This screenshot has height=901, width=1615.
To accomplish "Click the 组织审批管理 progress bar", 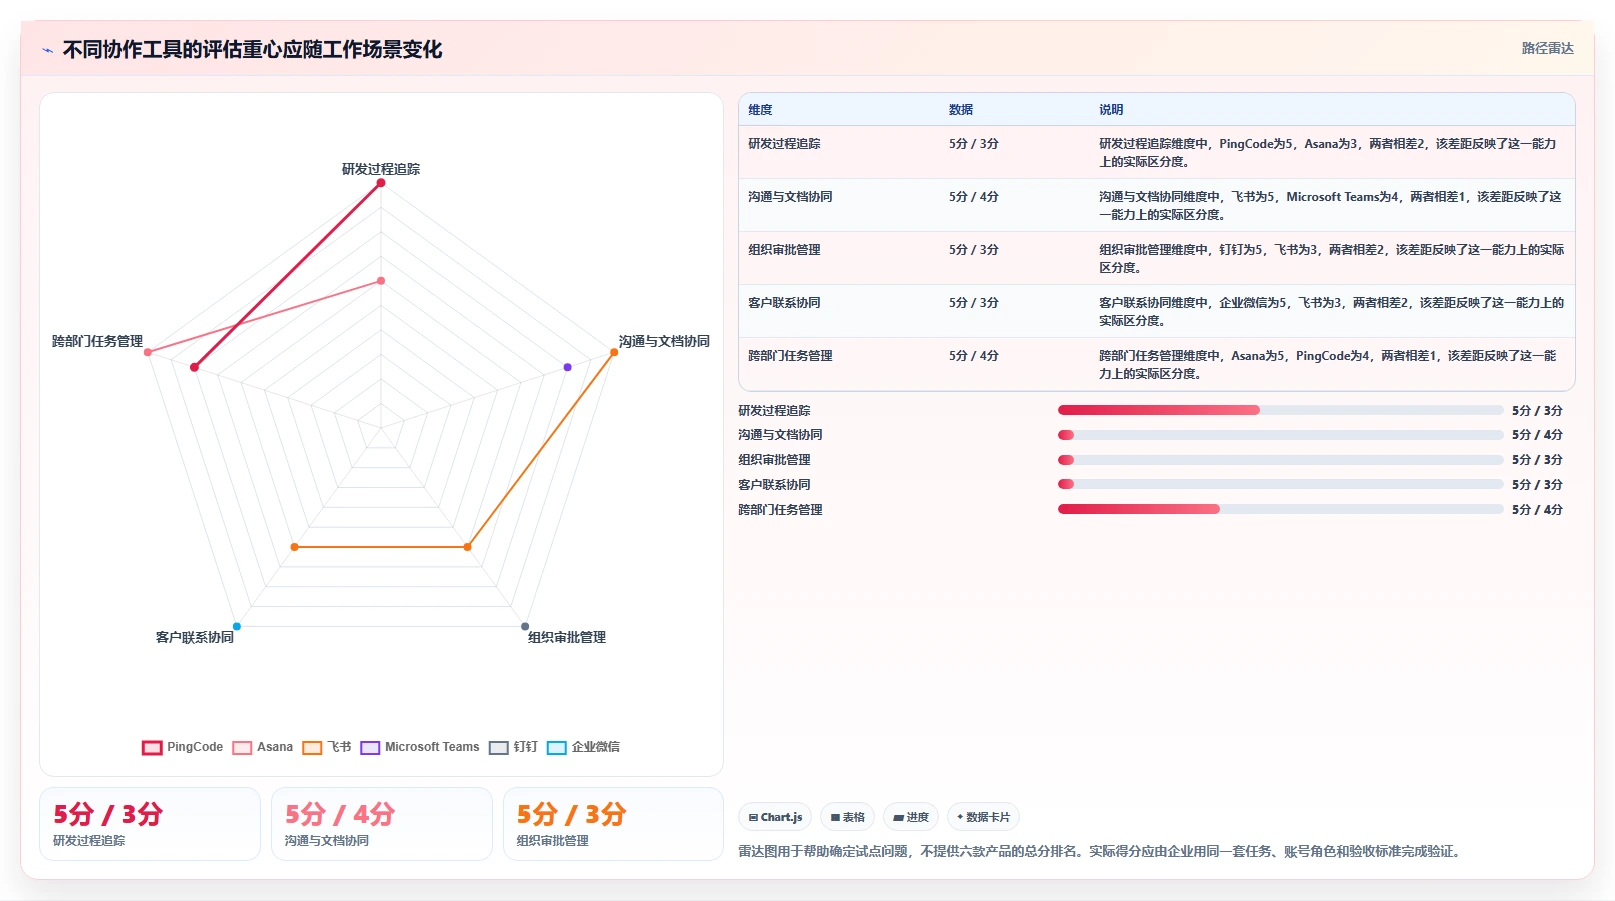I will click(1280, 460).
